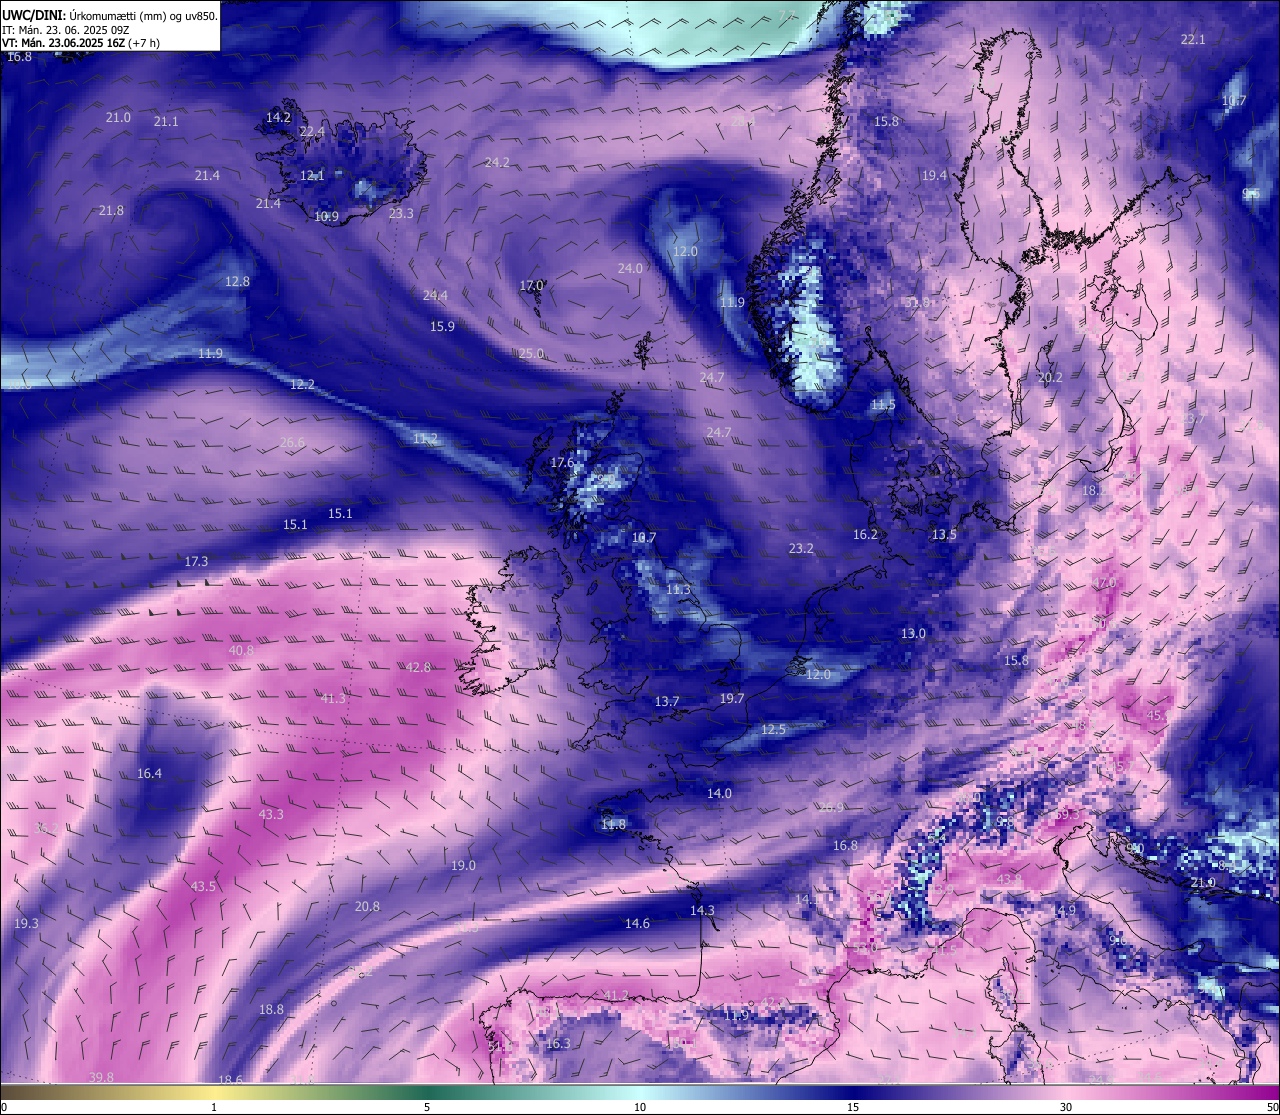Click the 12.8 value in the dry band
The image size is (1280, 1115).
pos(237,281)
